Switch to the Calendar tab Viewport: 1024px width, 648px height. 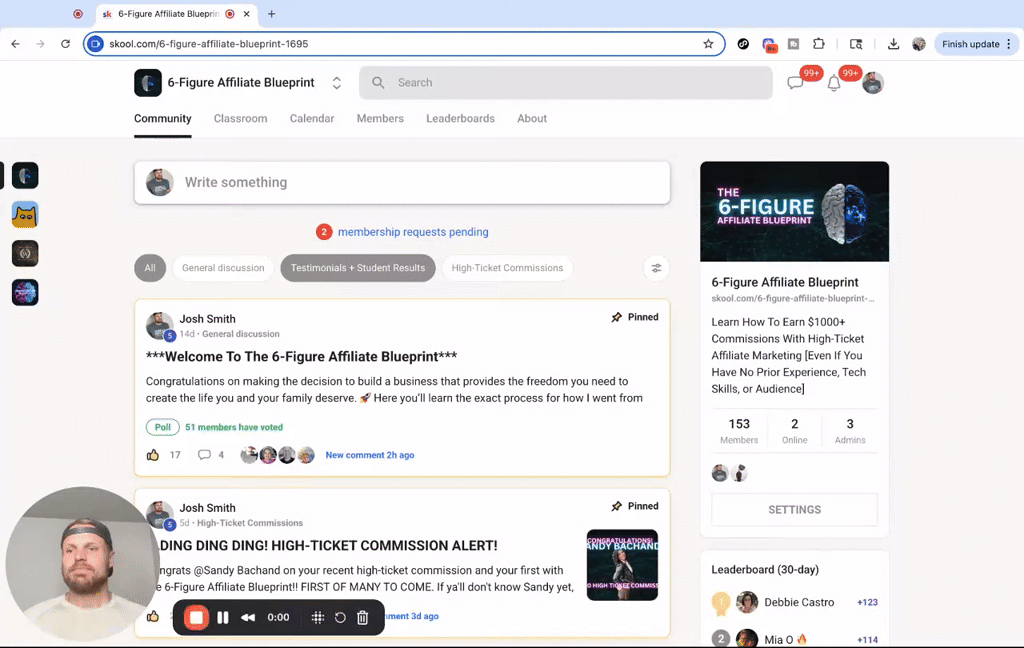click(312, 118)
